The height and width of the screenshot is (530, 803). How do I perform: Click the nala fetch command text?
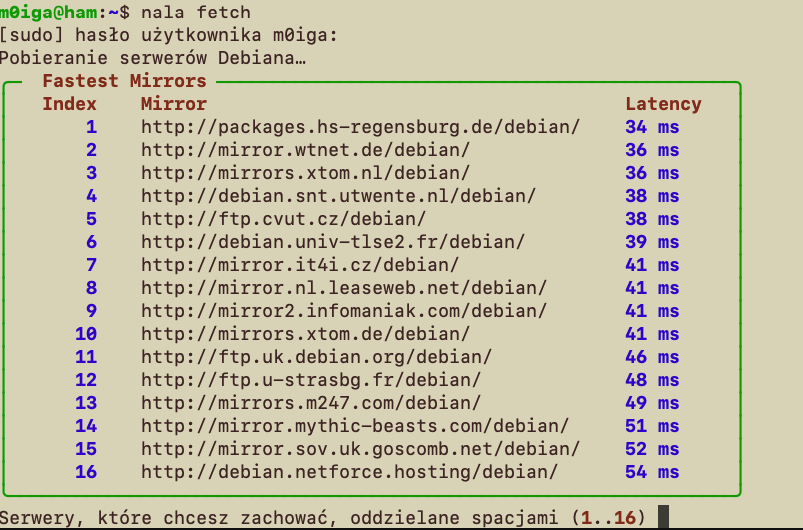[196, 12]
